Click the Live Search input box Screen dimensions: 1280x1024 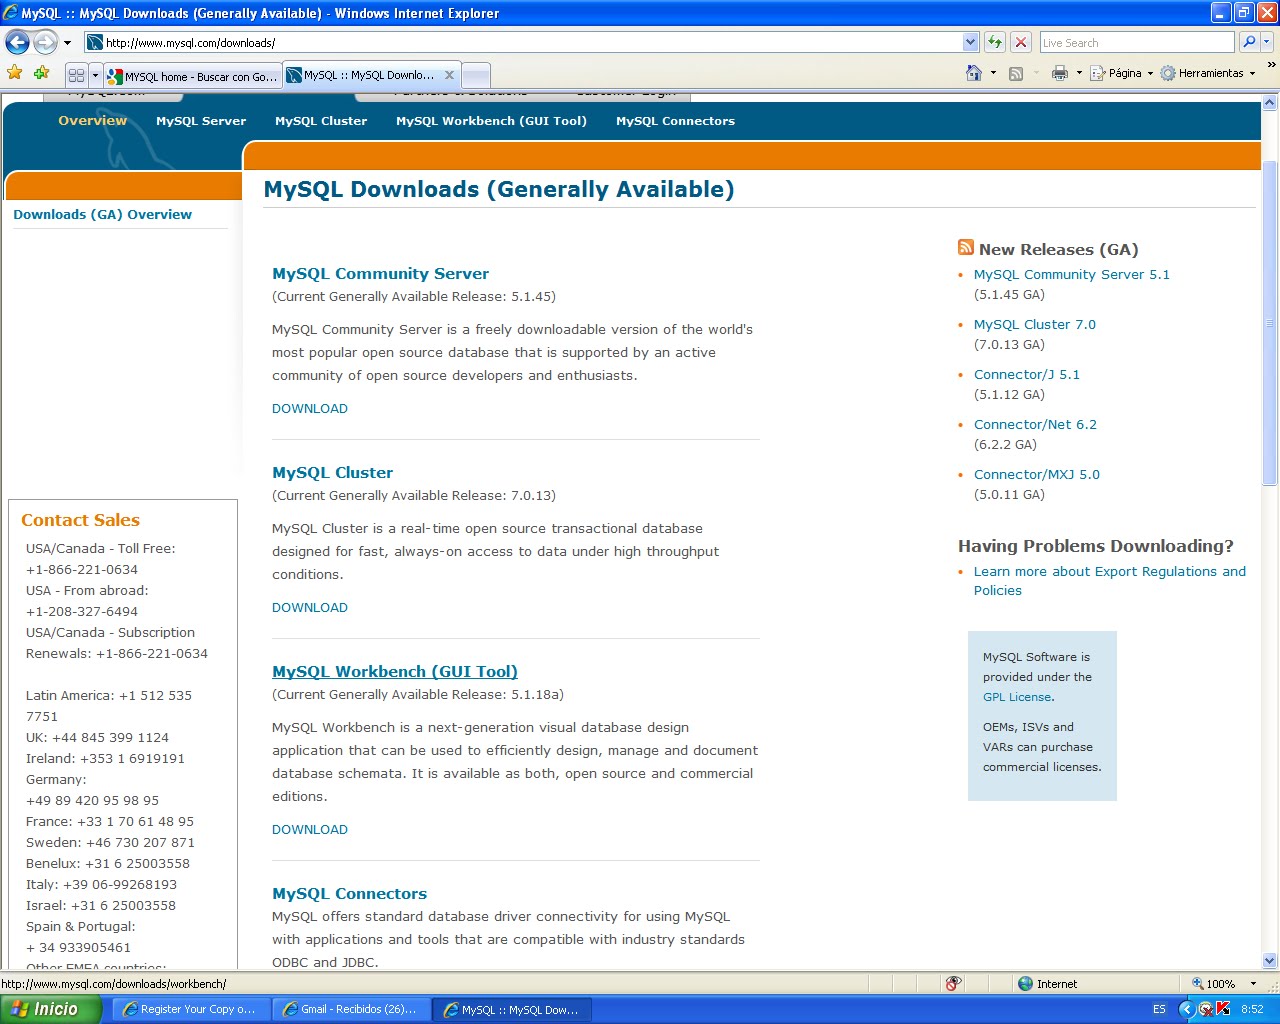pyautogui.click(x=1136, y=42)
